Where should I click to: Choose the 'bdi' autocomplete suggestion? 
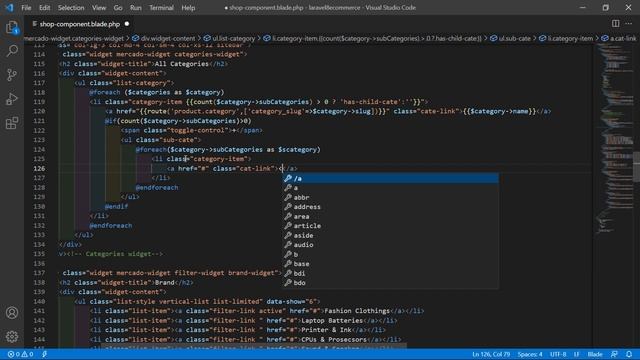click(x=390, y=273)
